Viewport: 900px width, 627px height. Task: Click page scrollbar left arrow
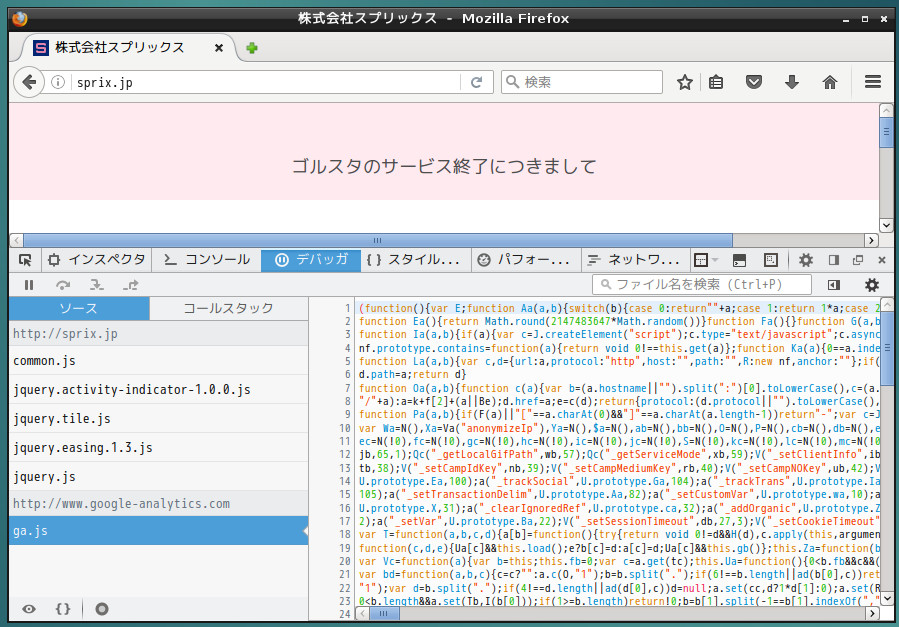[16, 240]
